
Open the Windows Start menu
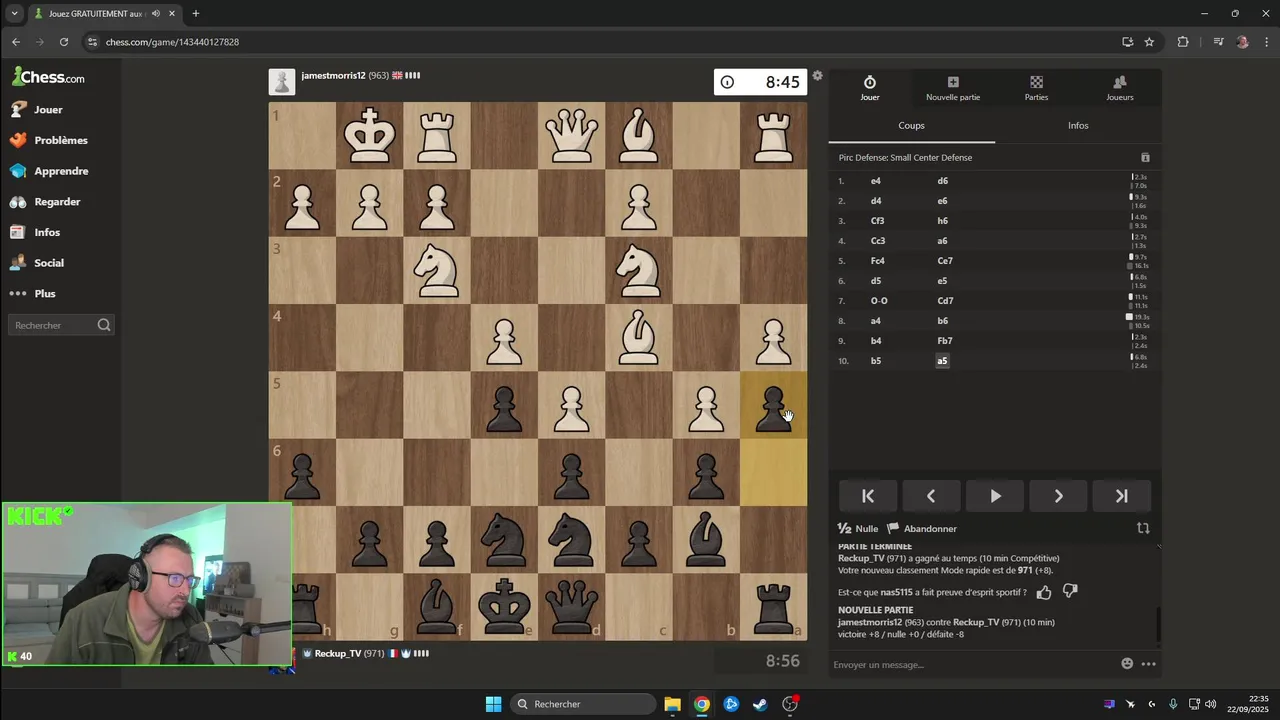[493, 704]
